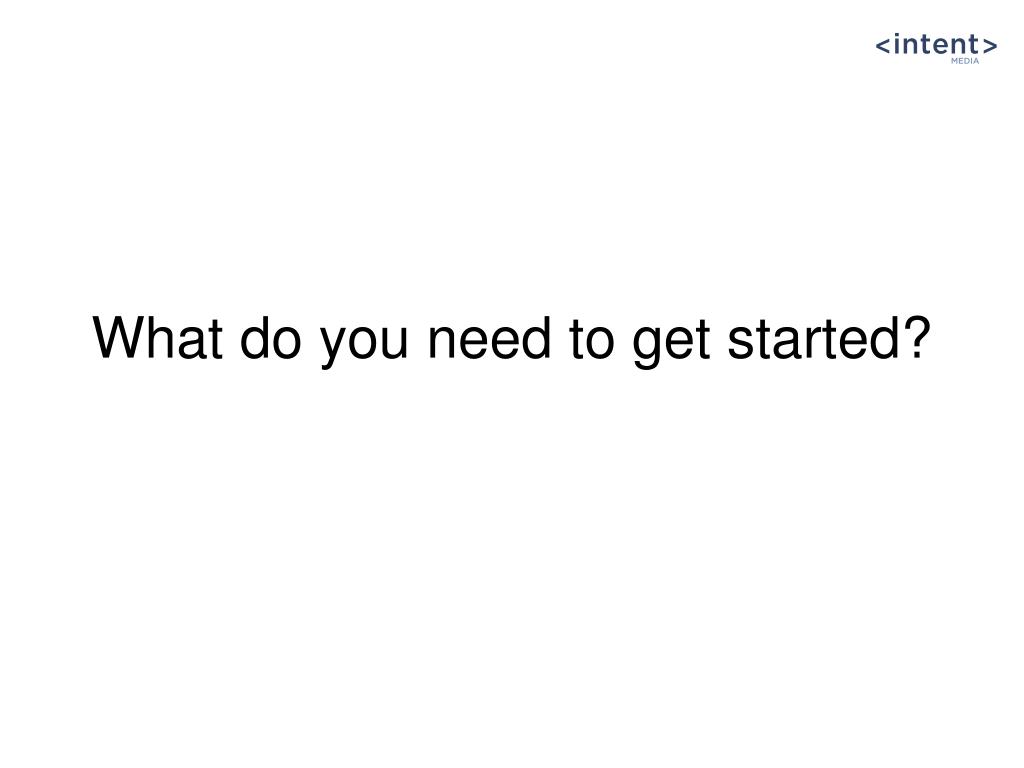
Task: Click the intent Media logo
Action: [936, 48]
